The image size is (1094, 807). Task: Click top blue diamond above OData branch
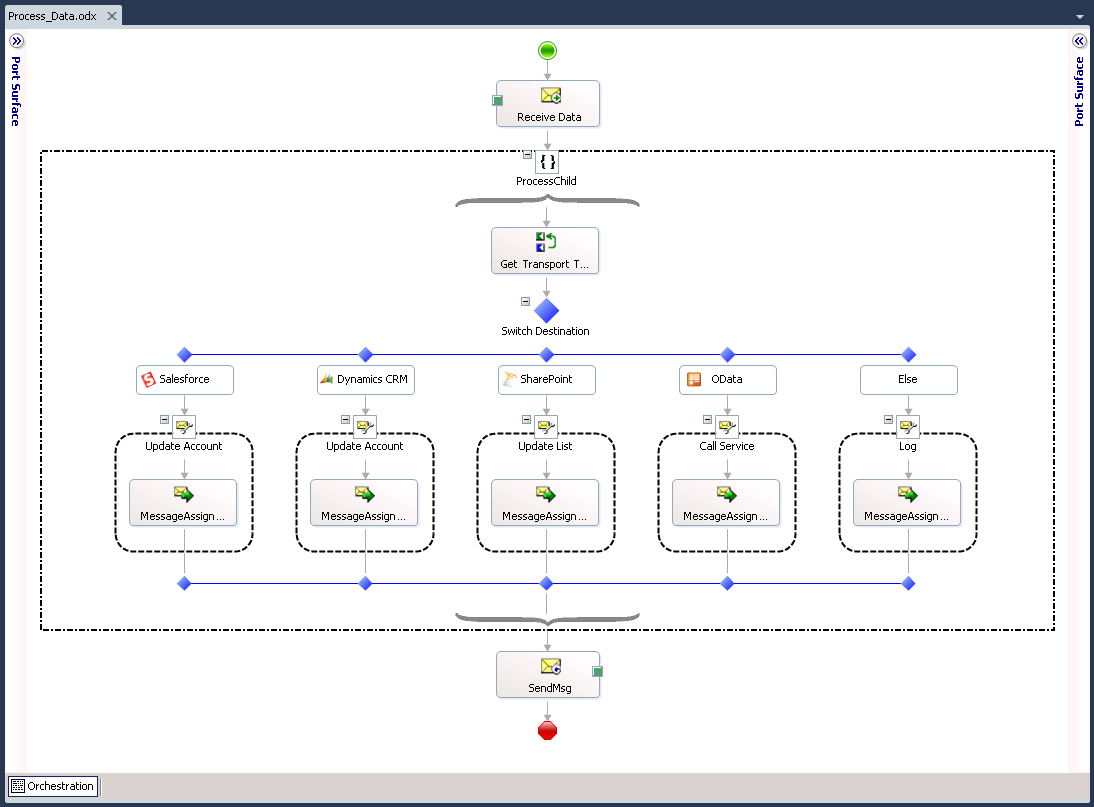click(727, 354)
